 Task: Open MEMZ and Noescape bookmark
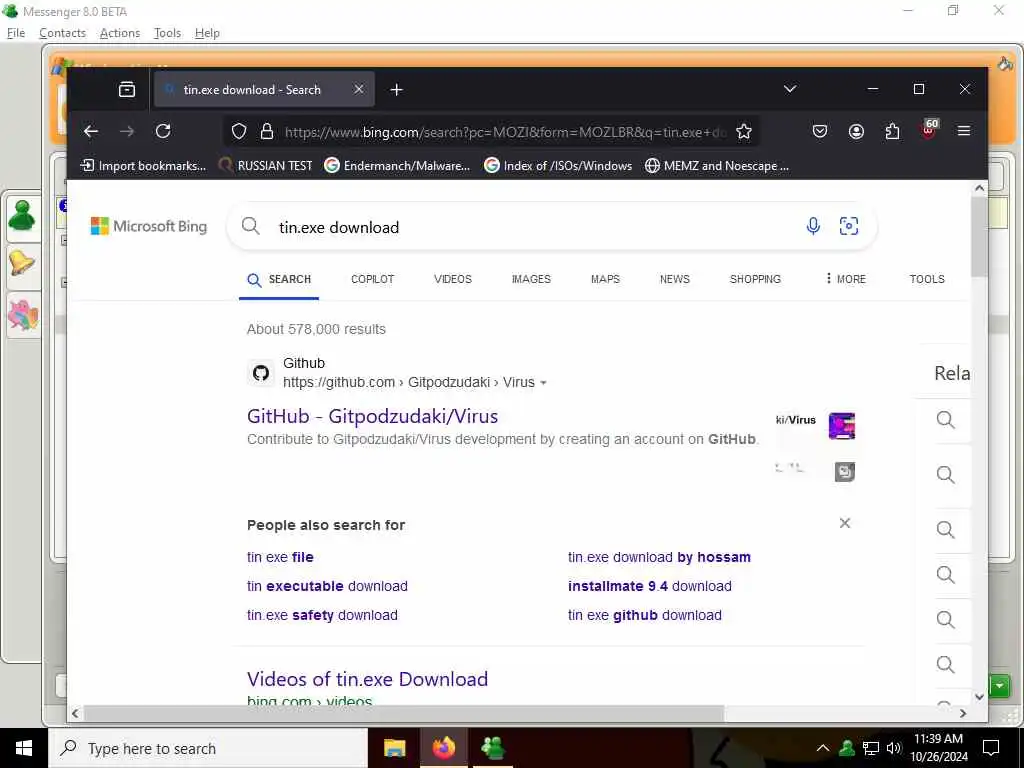click(716, 166)
